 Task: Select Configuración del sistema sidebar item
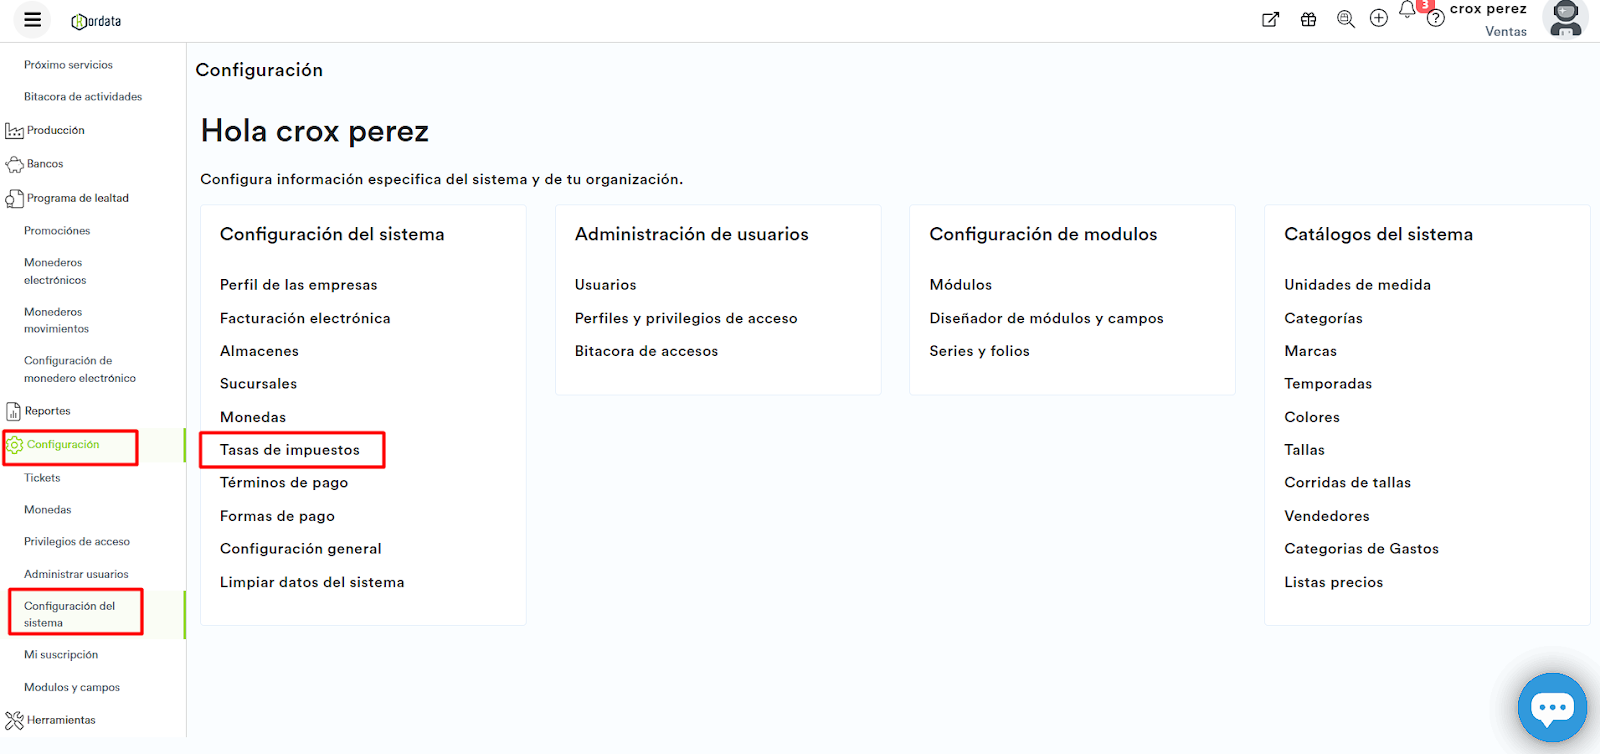point(69,614)
